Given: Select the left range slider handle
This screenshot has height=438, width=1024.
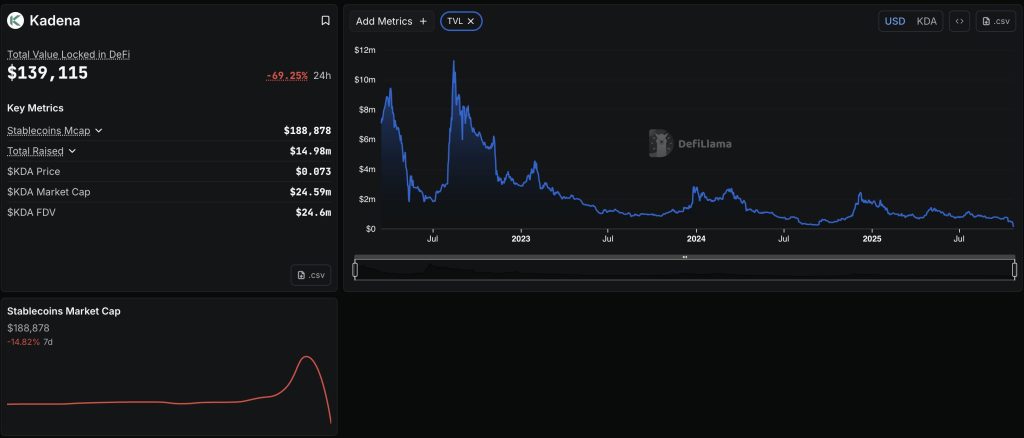Looking at the screenshot, I should pos(355,270).
